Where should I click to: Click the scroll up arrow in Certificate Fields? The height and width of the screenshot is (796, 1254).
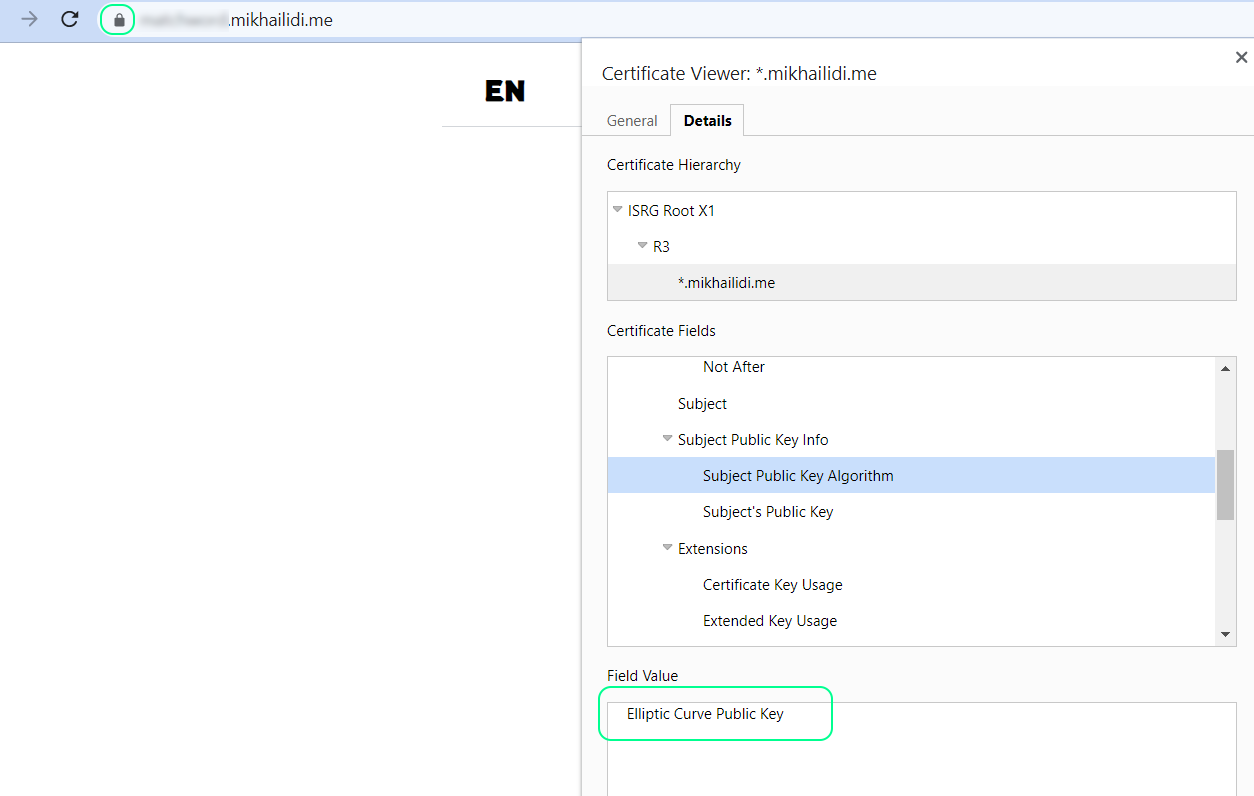click(x=1225, y=368)
